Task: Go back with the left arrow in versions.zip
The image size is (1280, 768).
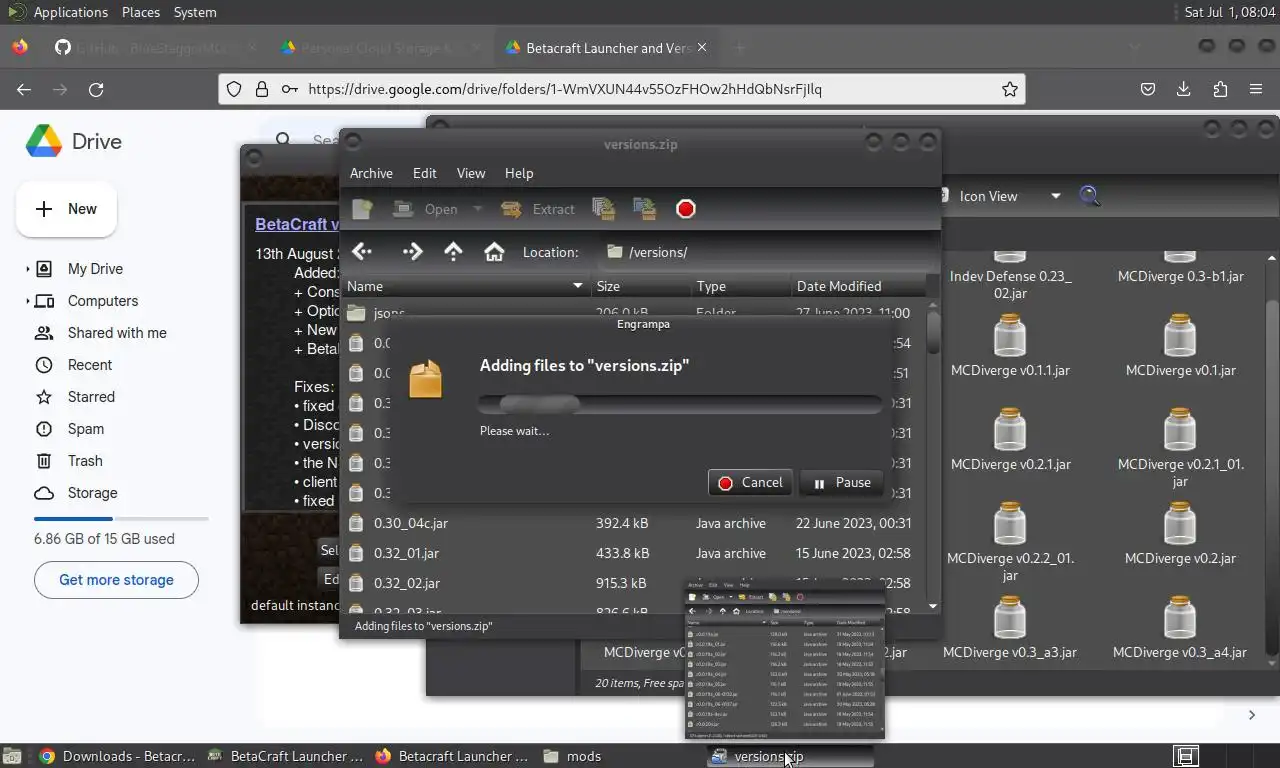Action: click(x=362, y=252)
